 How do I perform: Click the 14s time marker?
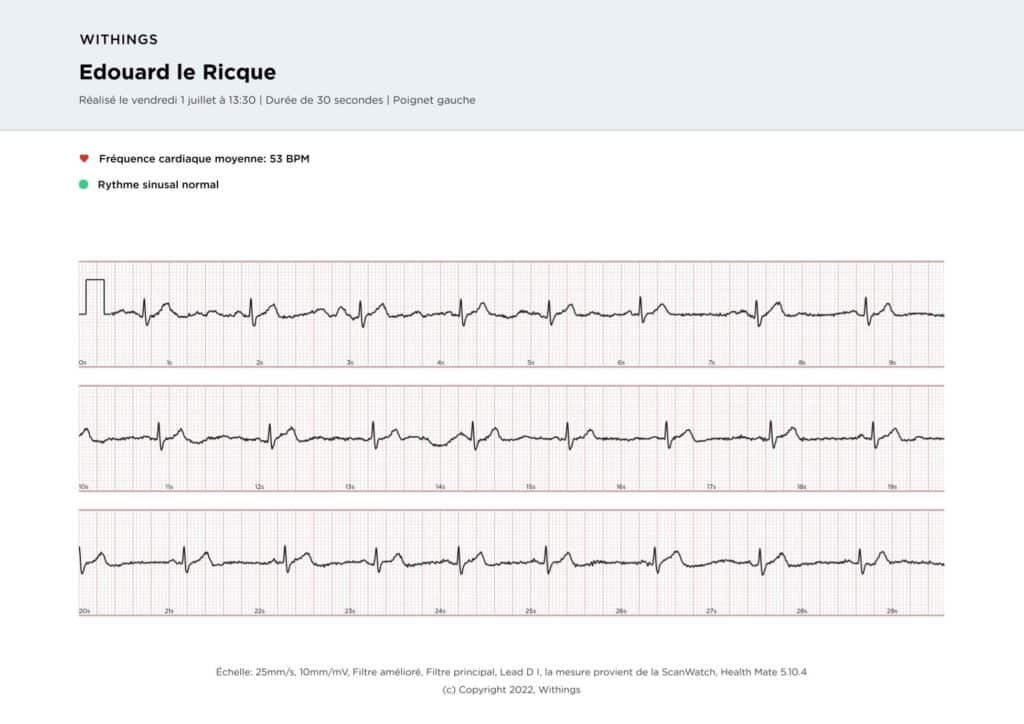(x=440, y=487)
